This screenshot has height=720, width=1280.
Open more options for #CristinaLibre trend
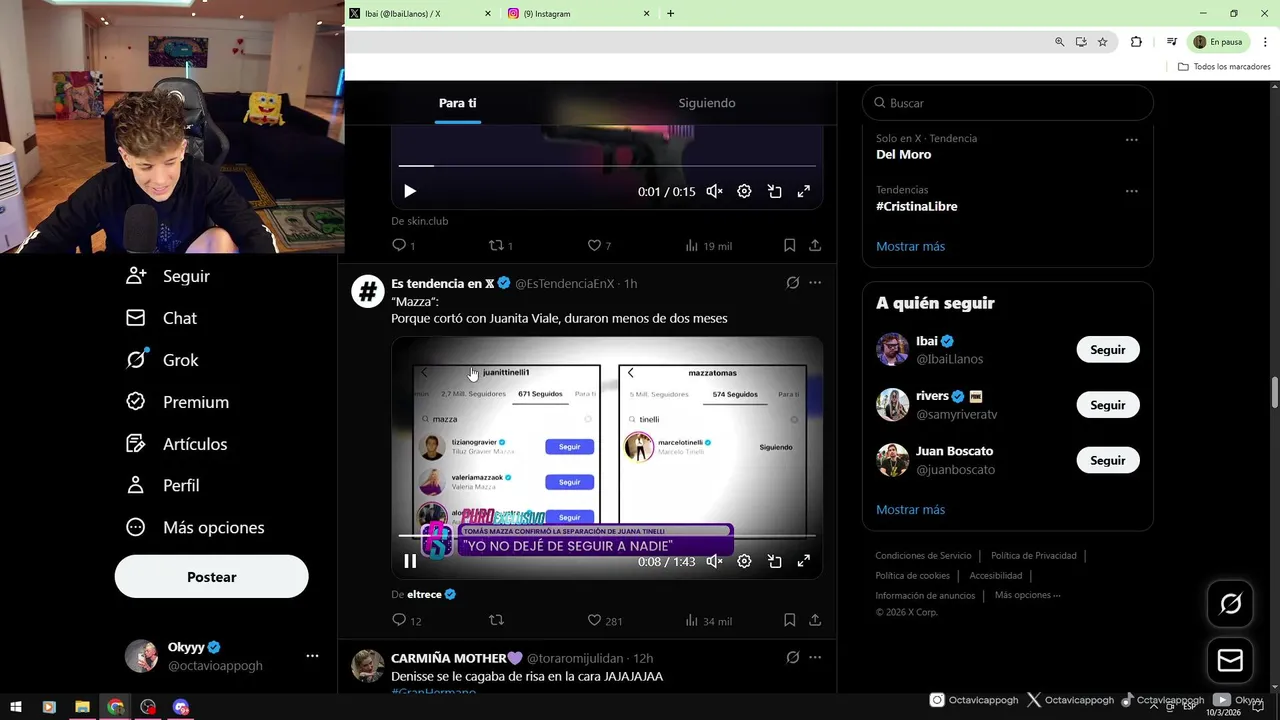pyautogui.click(x=1132, y=191)
